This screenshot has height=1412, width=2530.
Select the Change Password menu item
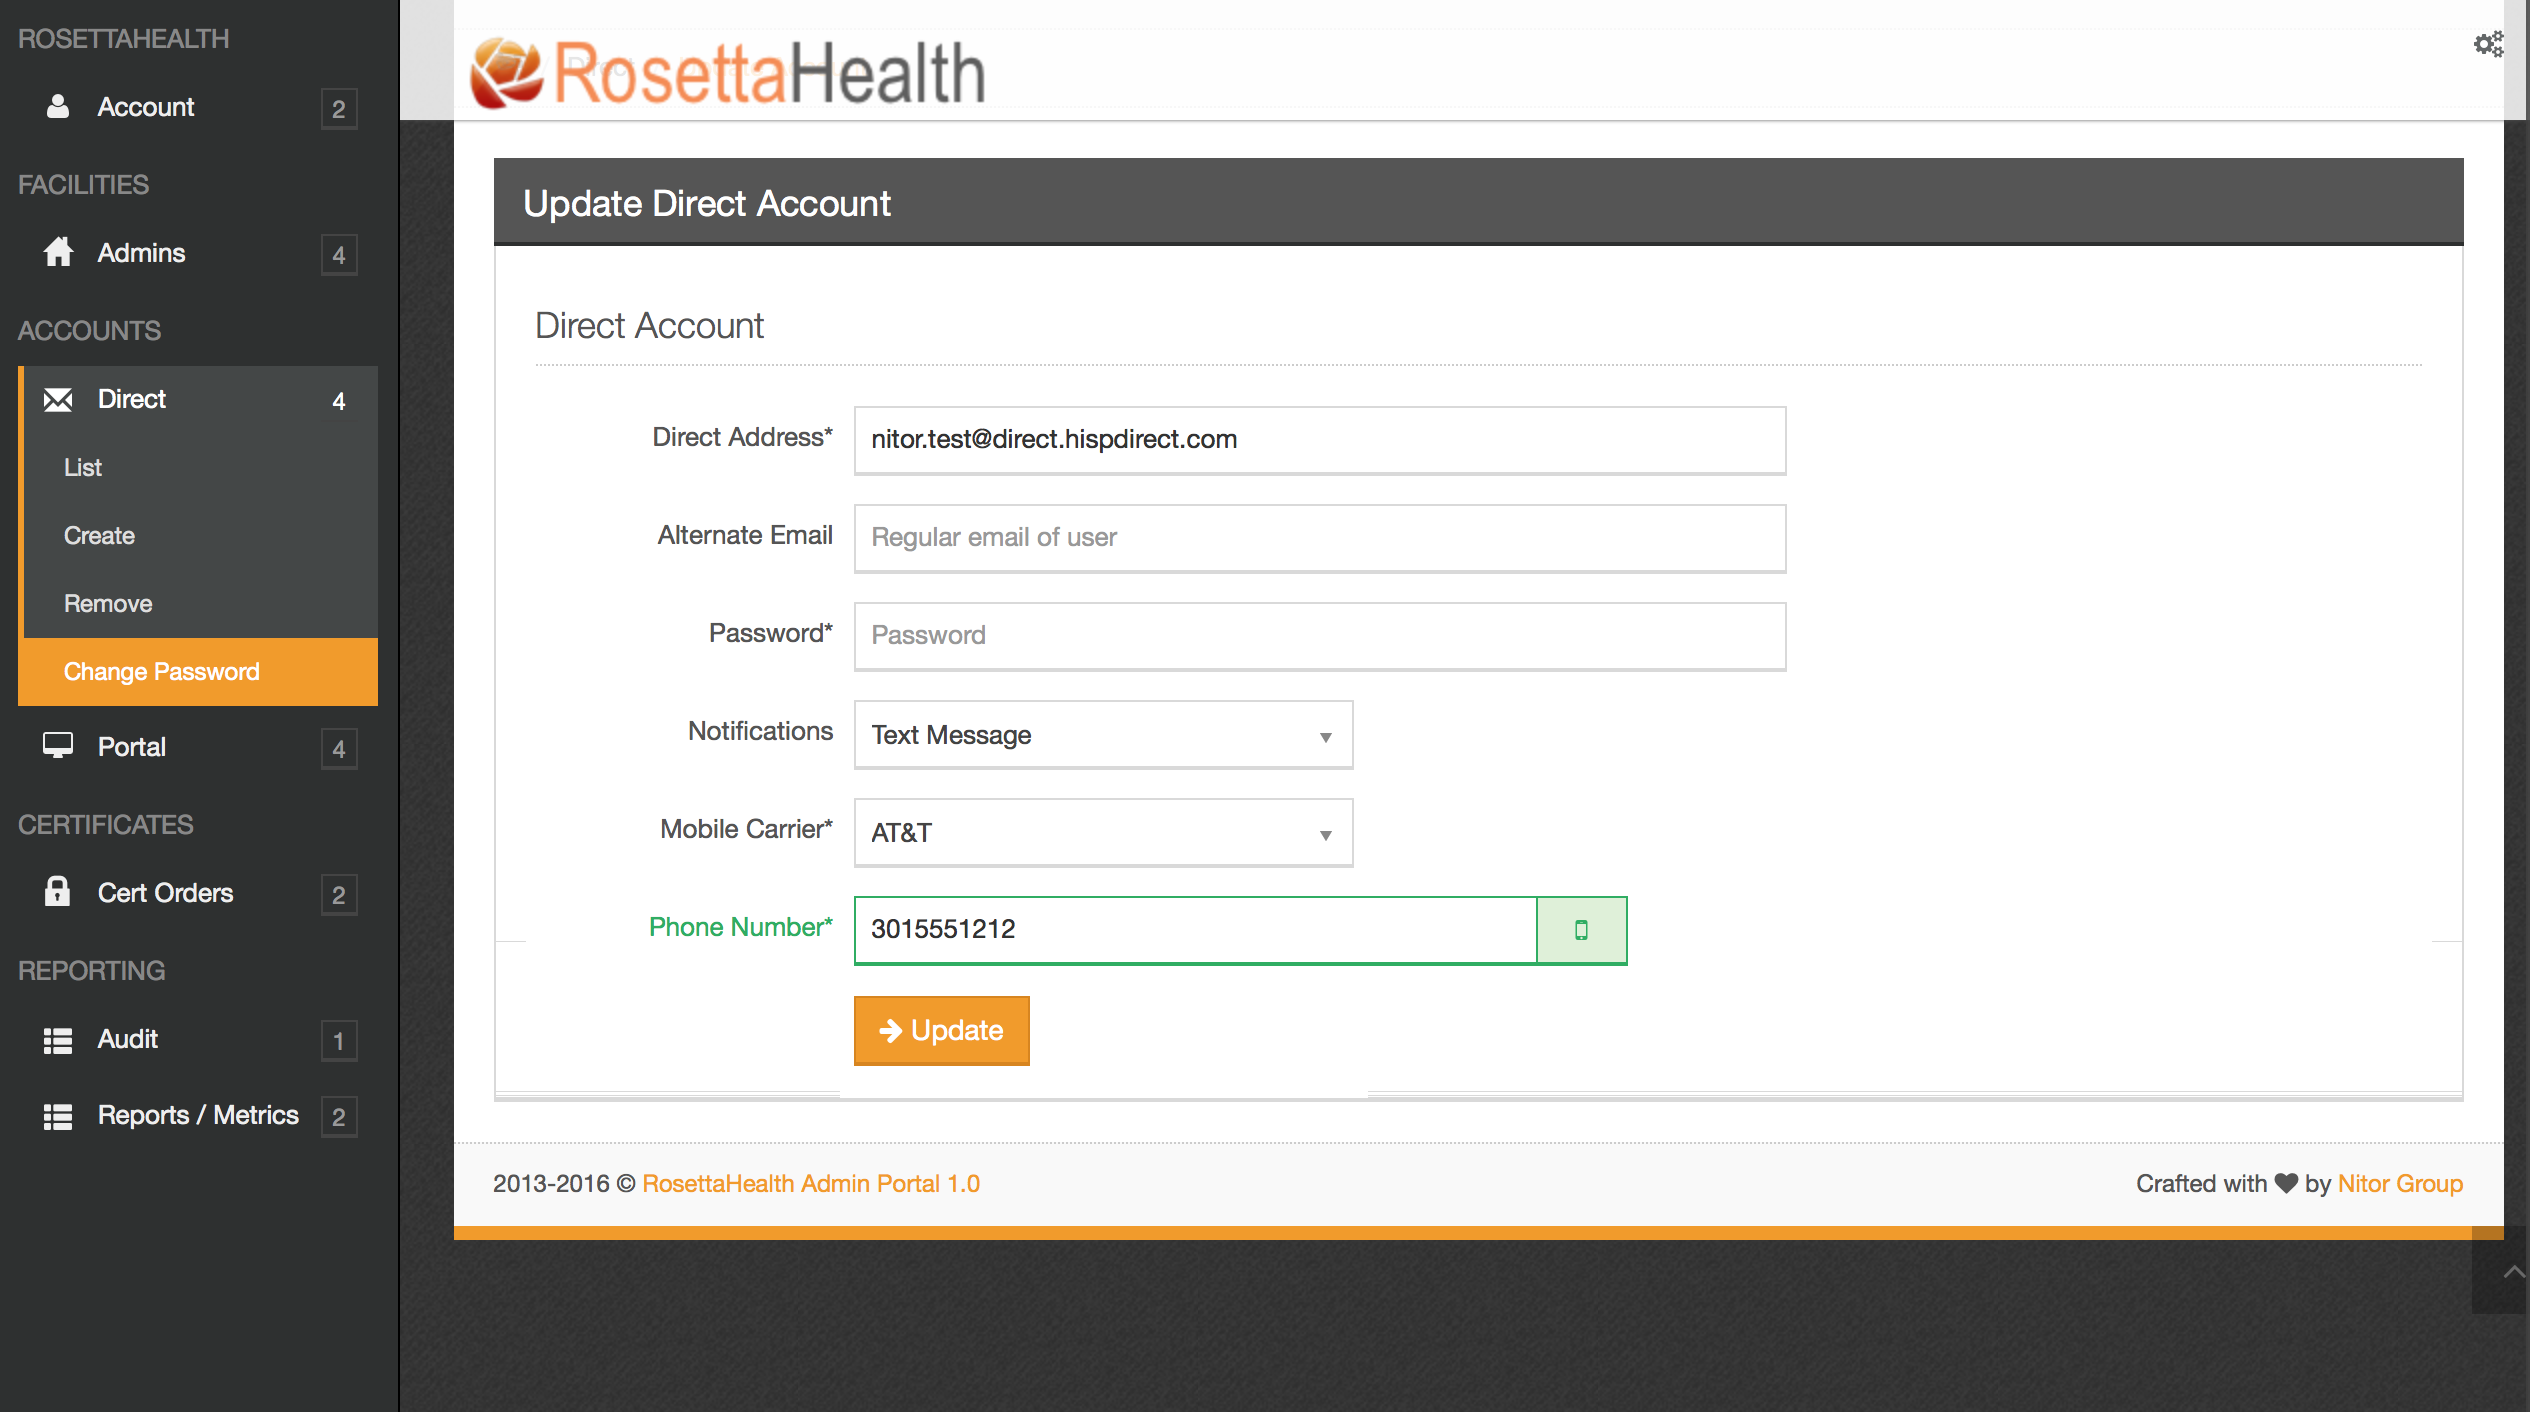click(162, 672)
